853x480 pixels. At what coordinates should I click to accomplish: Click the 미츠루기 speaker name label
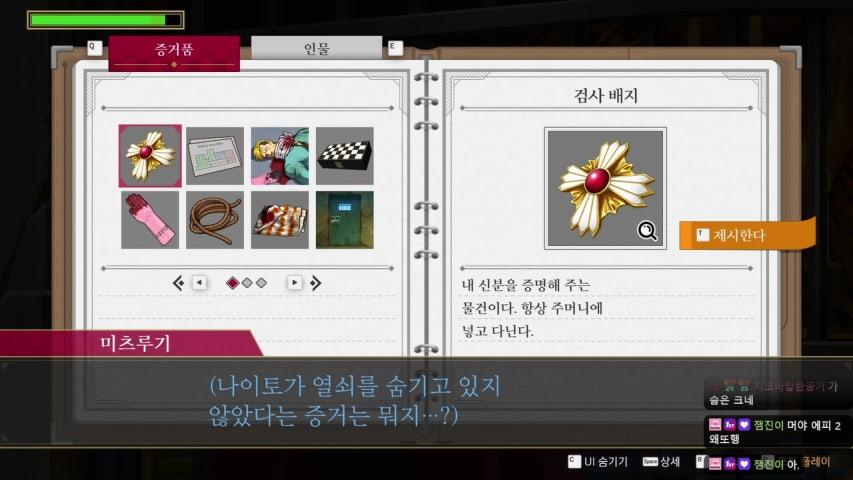[x=135, y=343]
